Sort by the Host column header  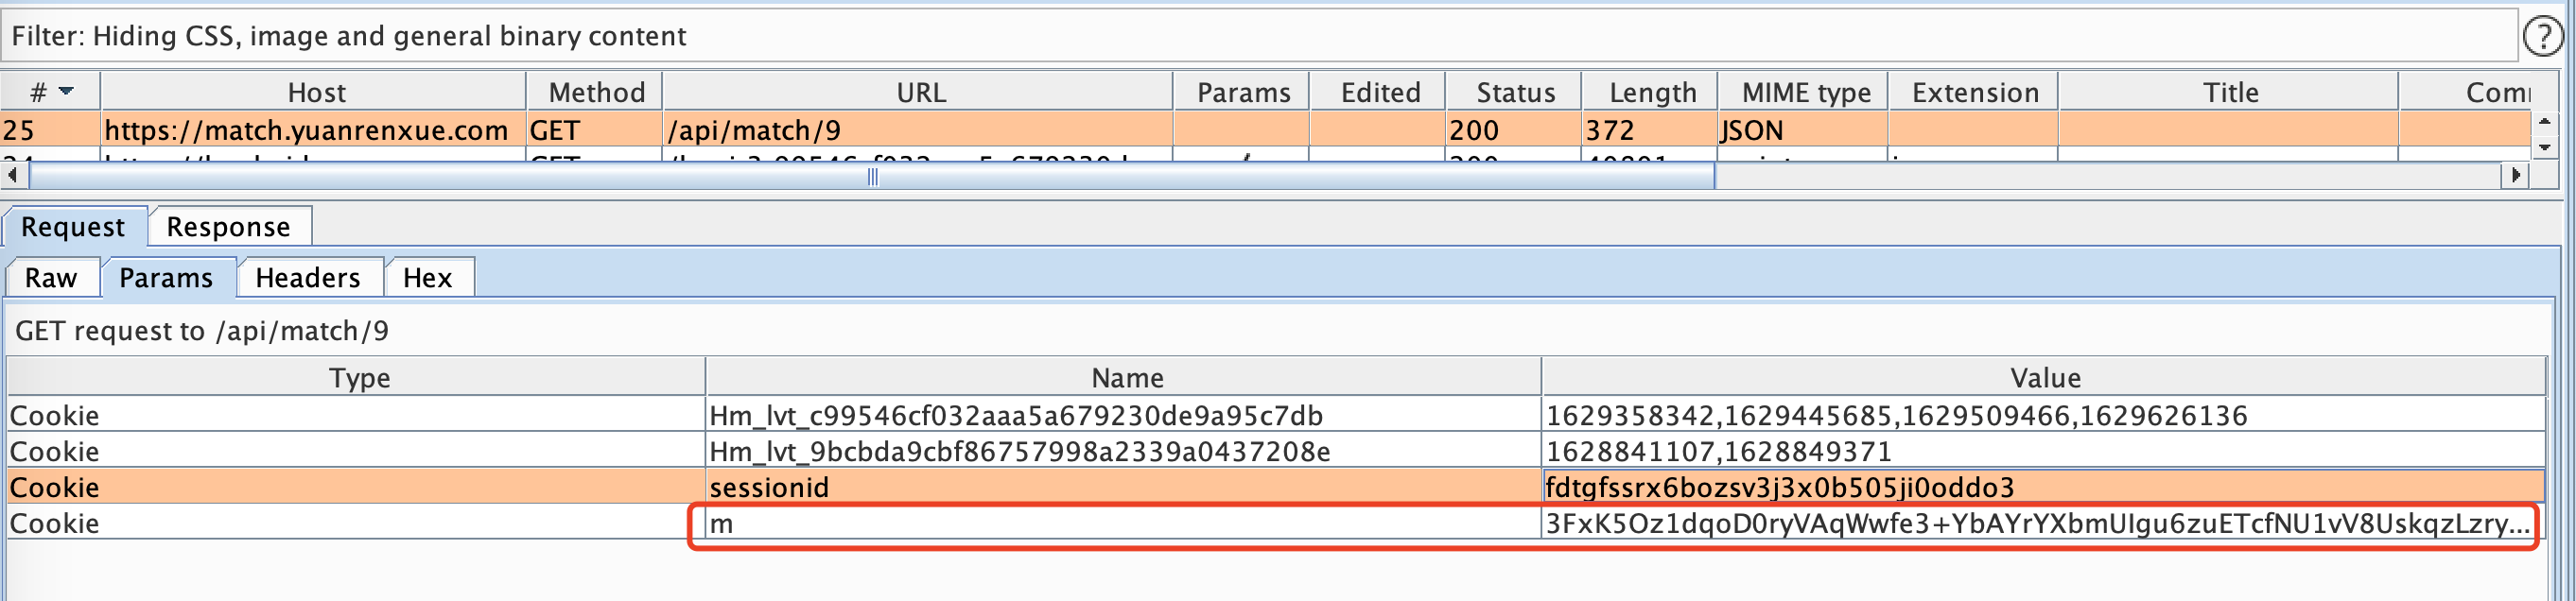tap(314, 92)
